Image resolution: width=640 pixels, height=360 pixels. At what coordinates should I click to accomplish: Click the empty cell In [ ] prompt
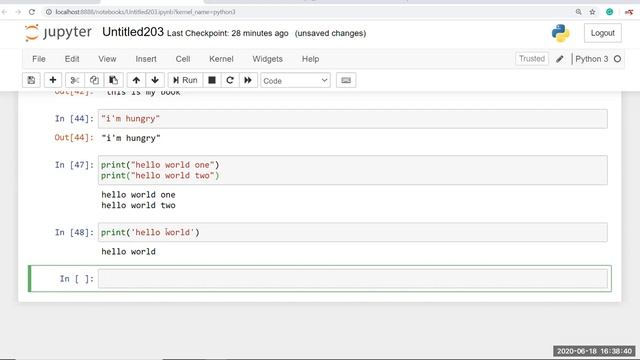pyautogui.click(x=77, y=279)
